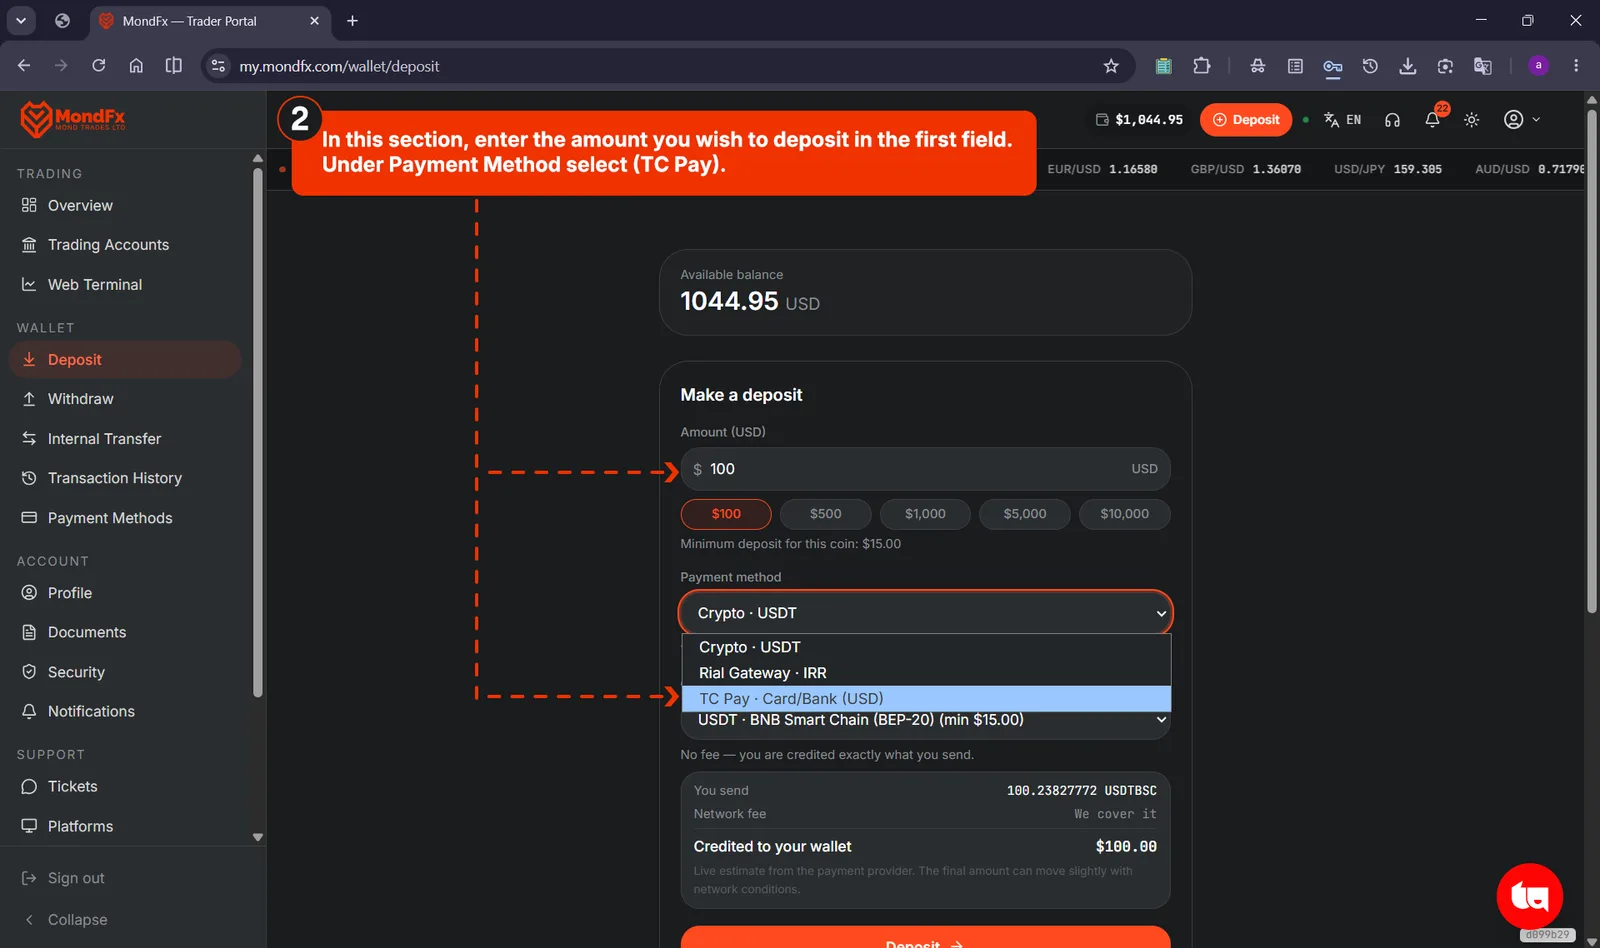Collapse the sidebar
This screenshot has width=1600, height=948.
(x=64, y=920)
